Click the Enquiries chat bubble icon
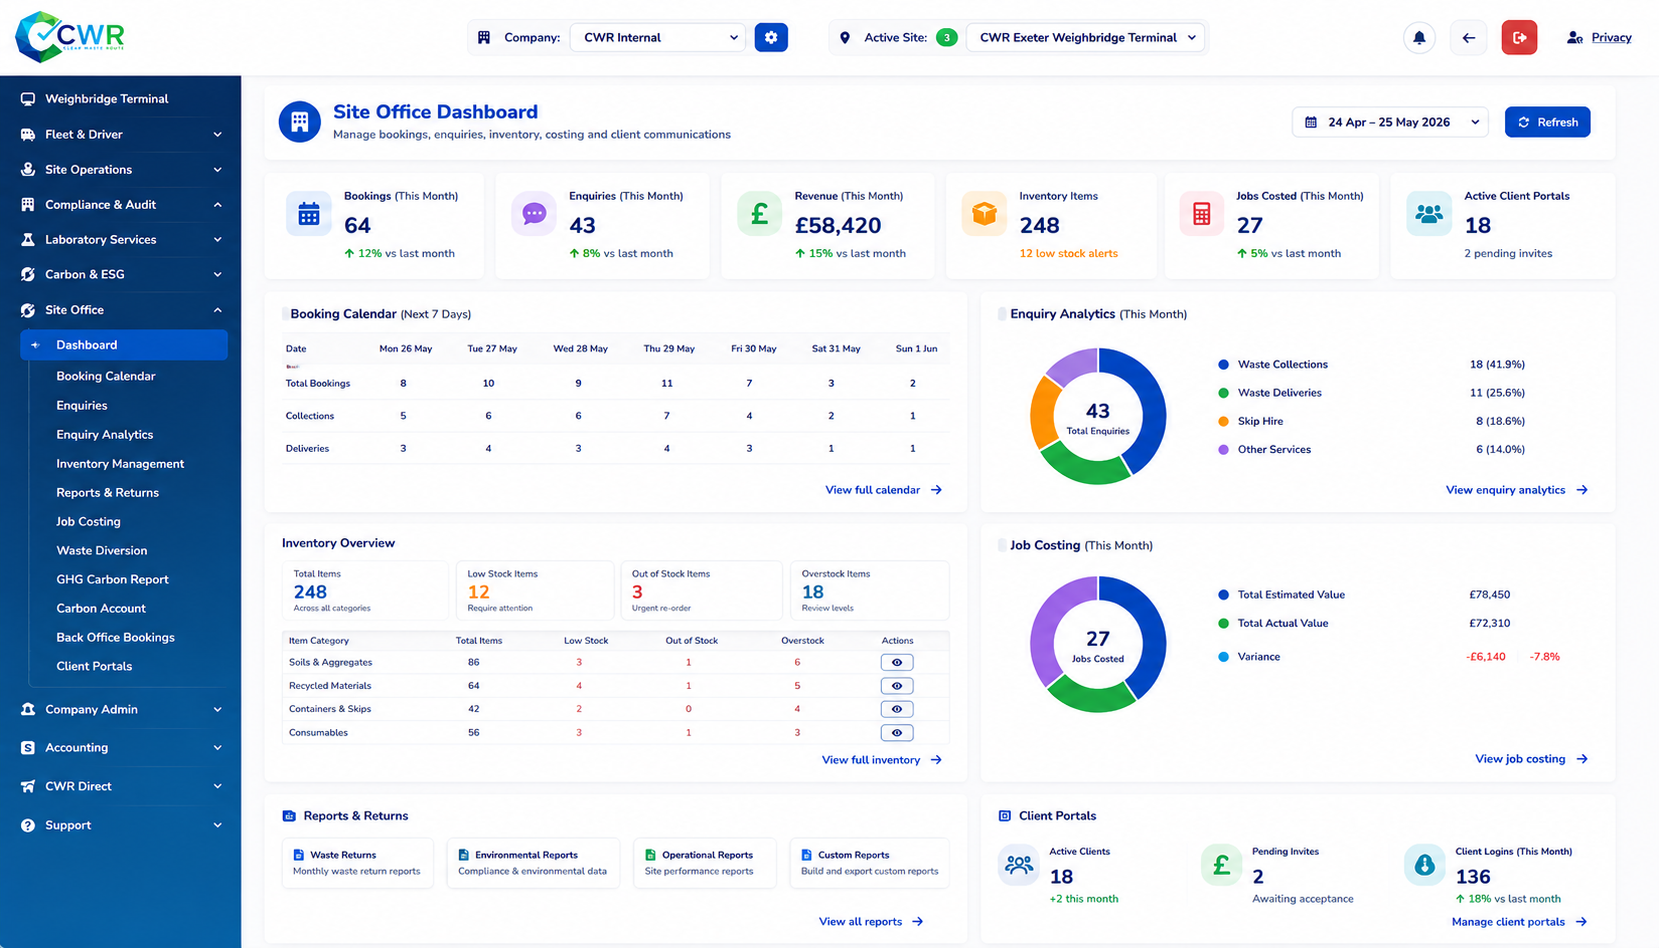Viewport: 1659px width, 948px height. pos(534,214)
